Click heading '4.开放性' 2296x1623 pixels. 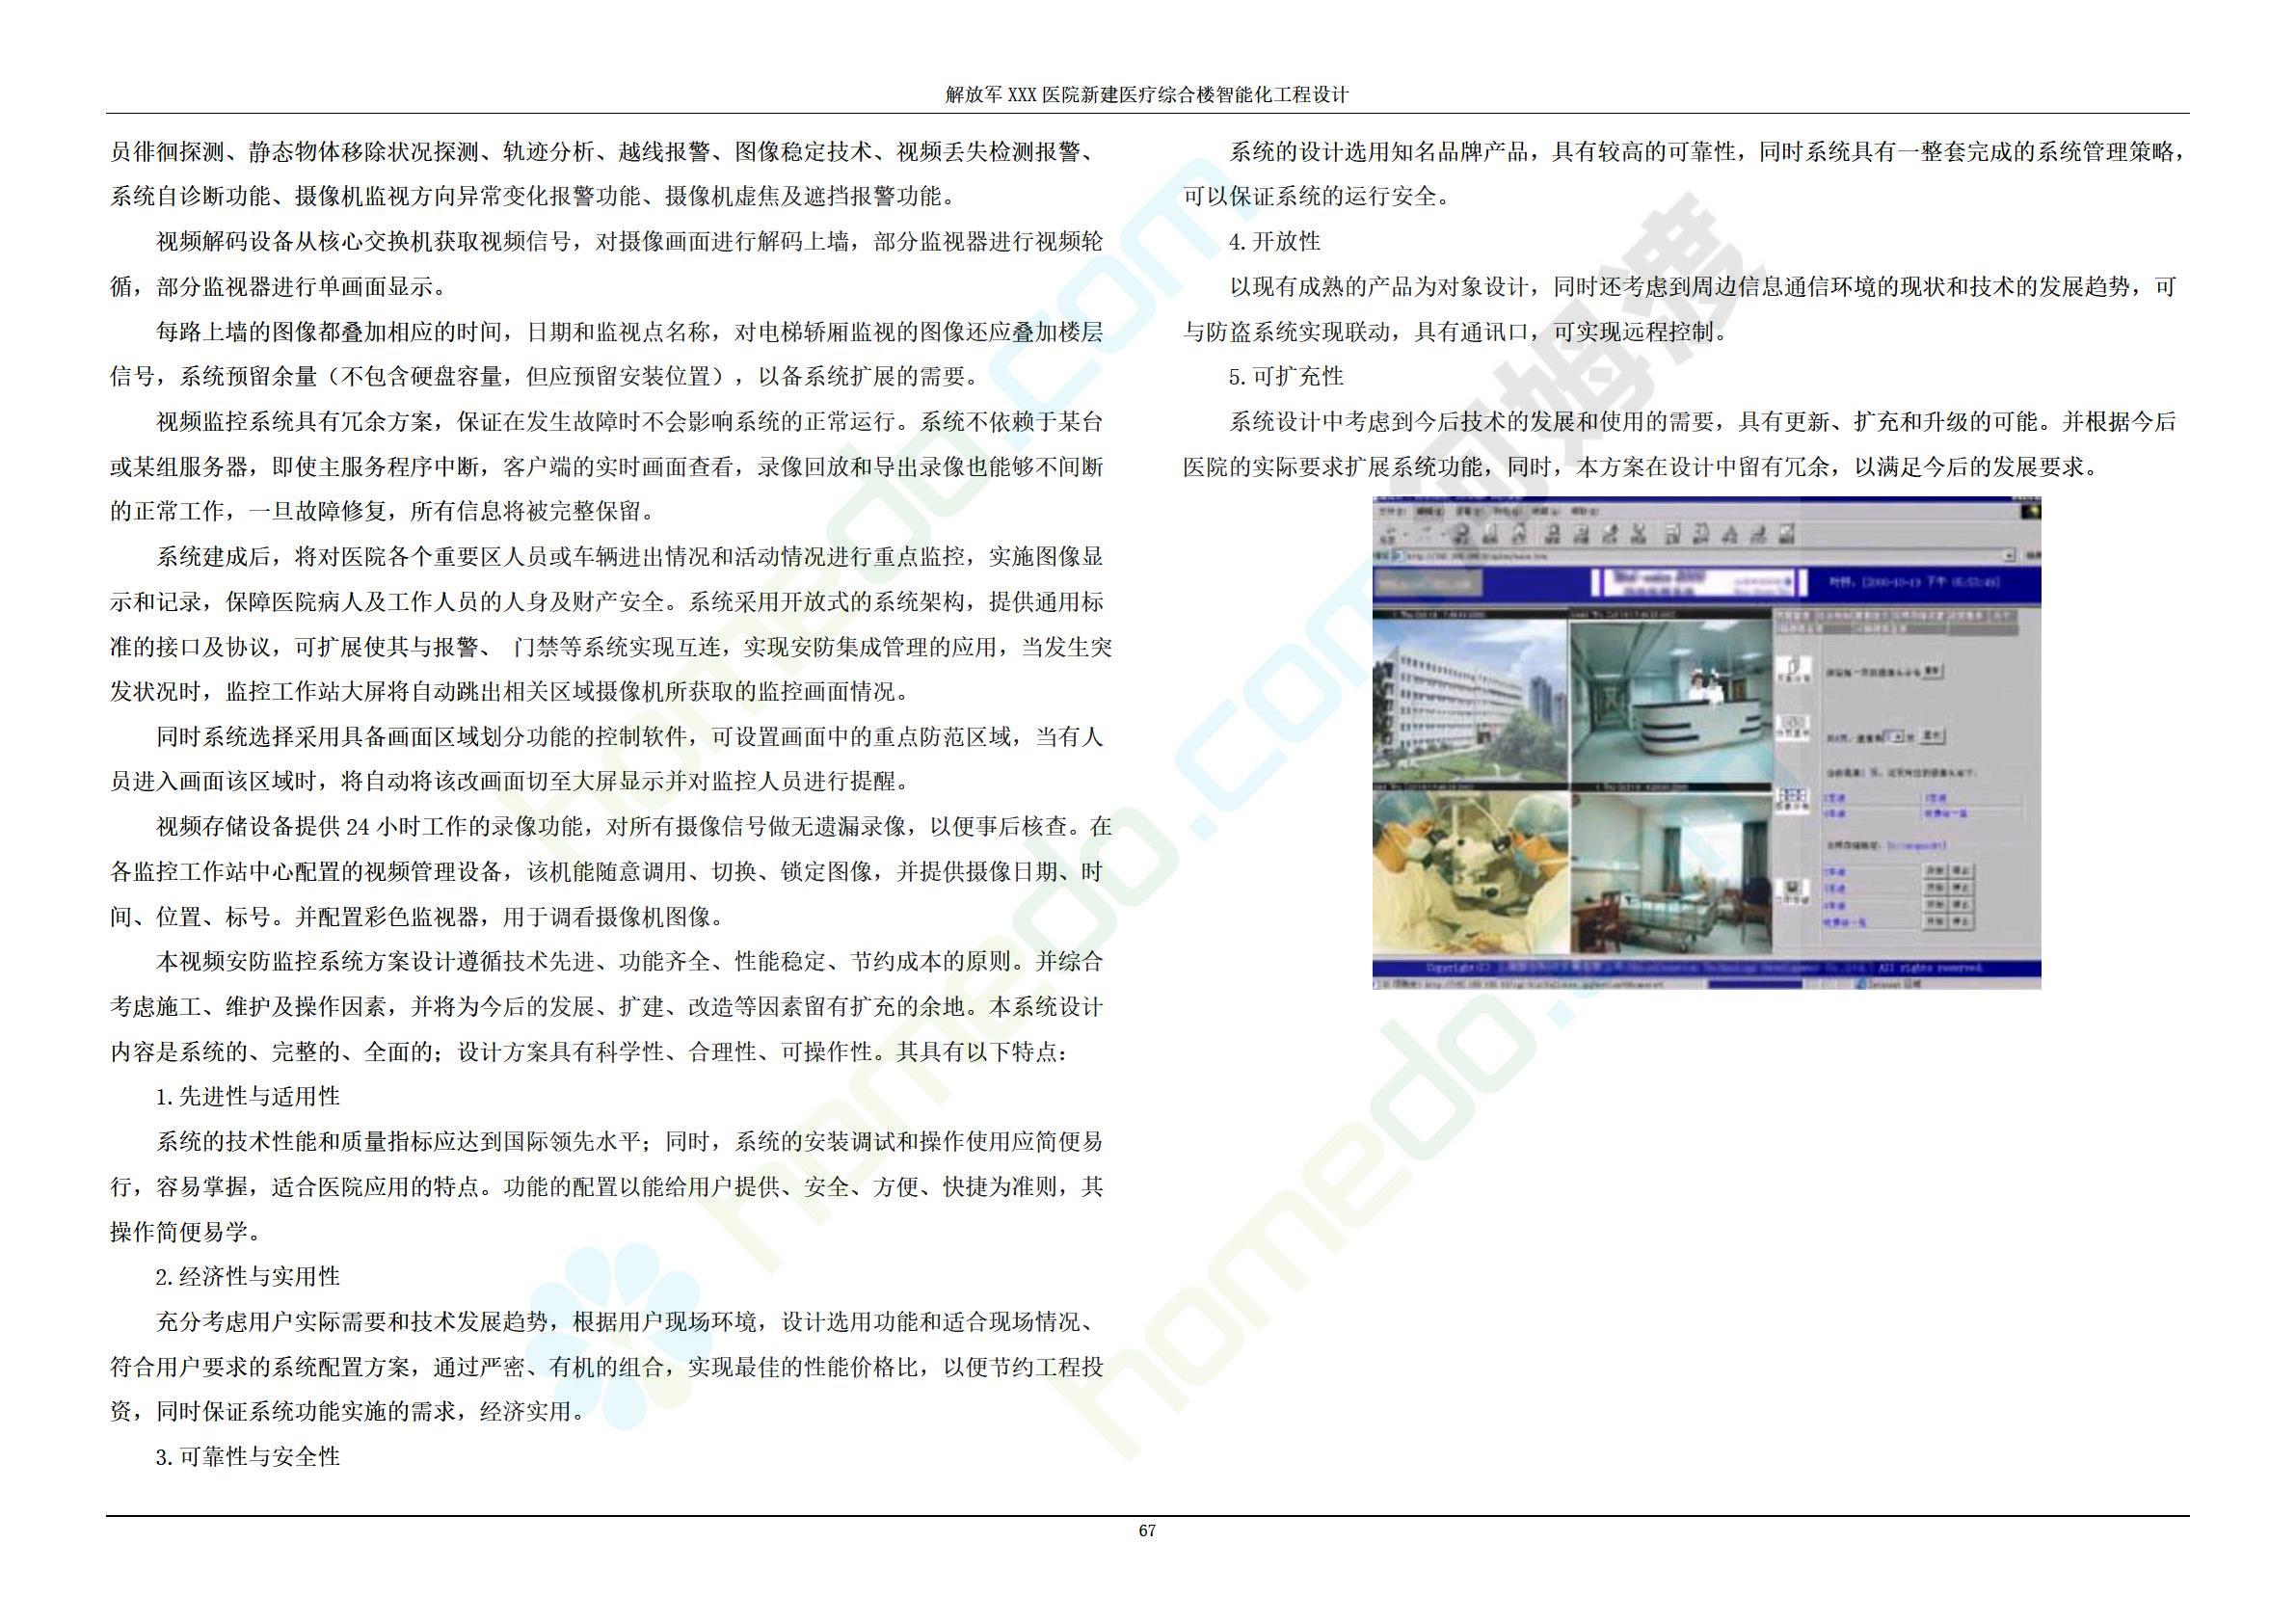pyautogui.click(x=1275, y=241)
